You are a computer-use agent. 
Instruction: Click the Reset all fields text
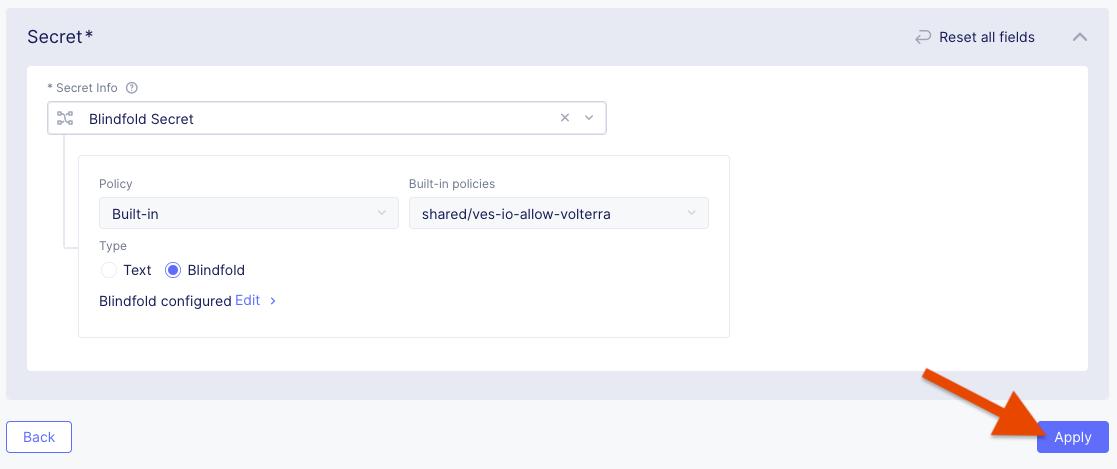(986, 37)
